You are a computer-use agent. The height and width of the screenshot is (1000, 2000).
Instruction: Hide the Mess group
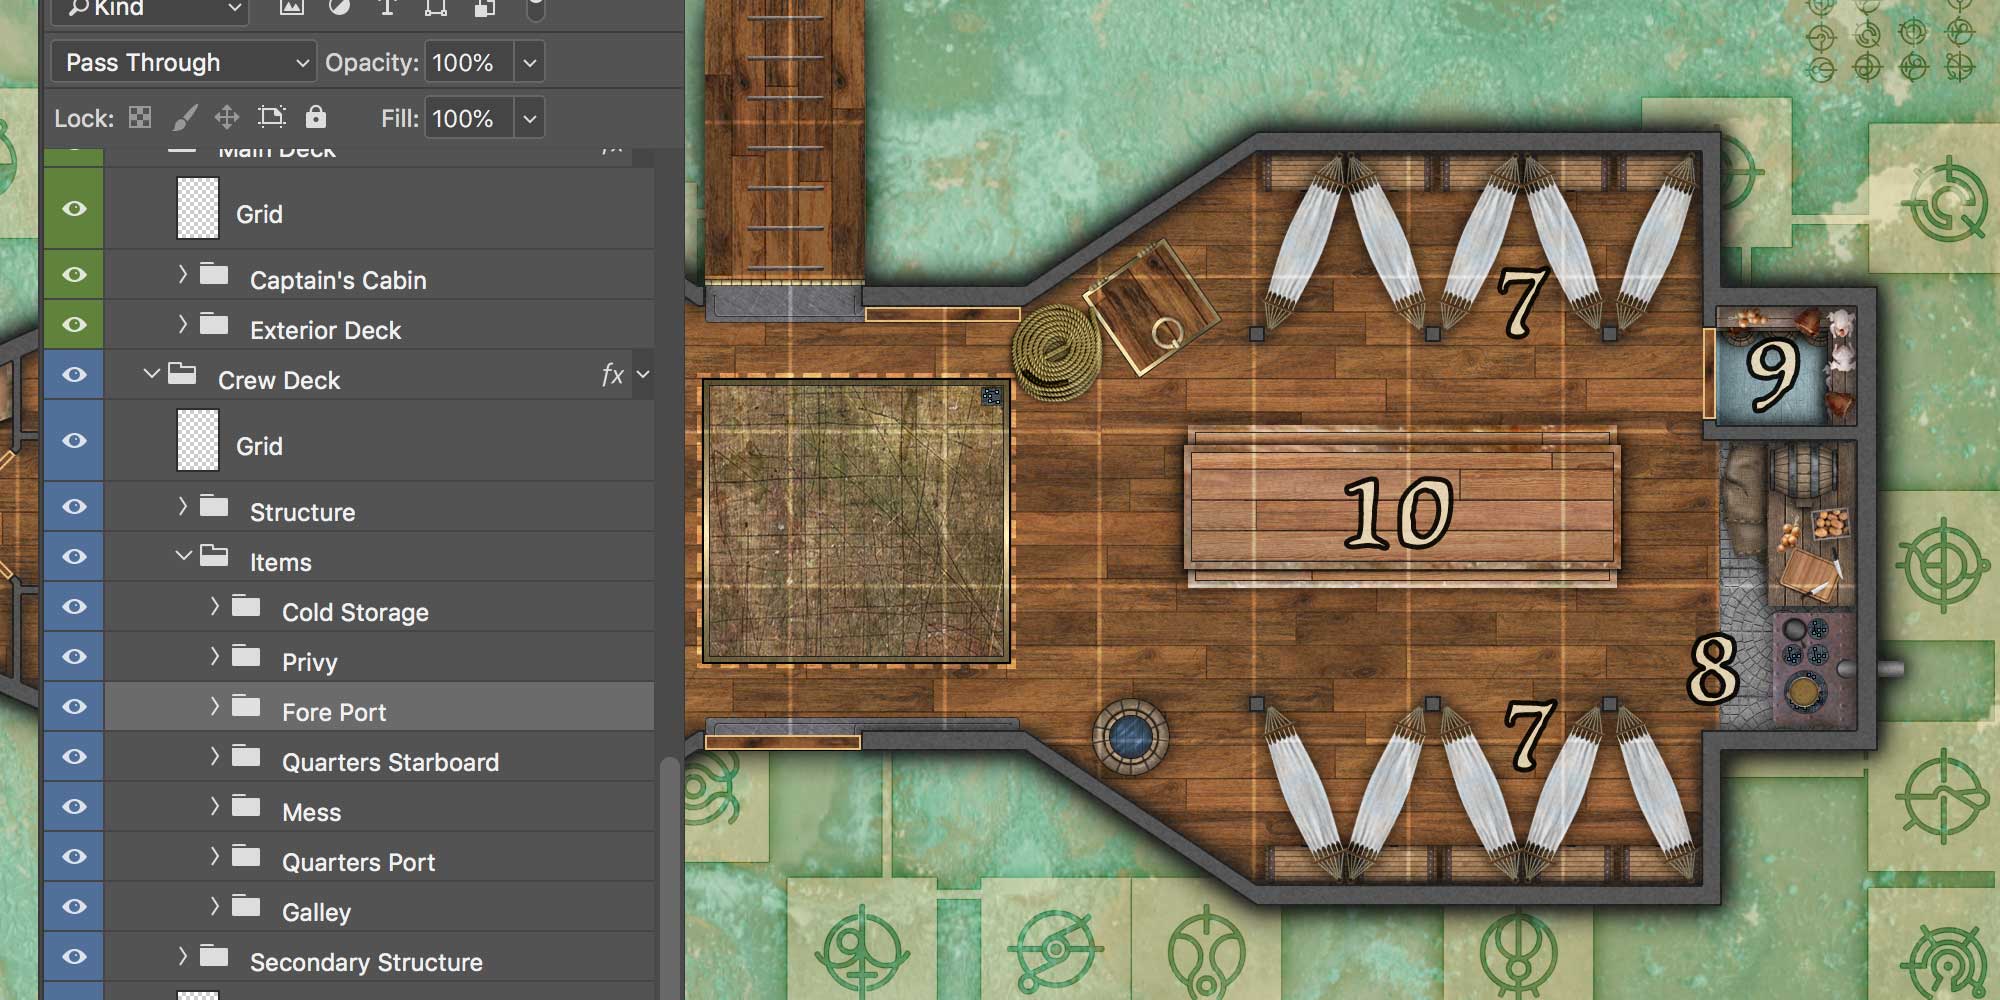click(x=74, y=807)
